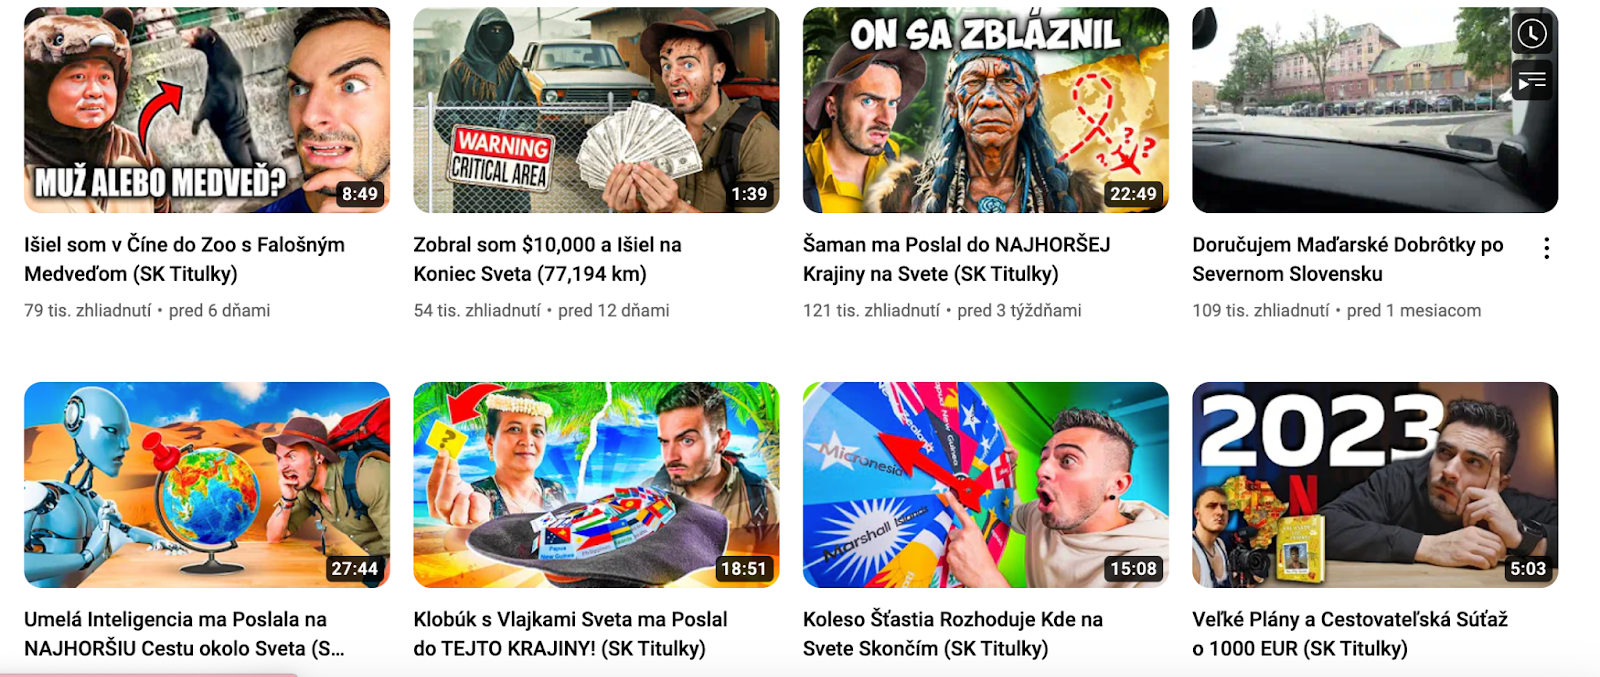Click title Šaman ma Poslal do NAJHORŠEJ Krajiny
Screen dimensions: 1600x677
956,259
